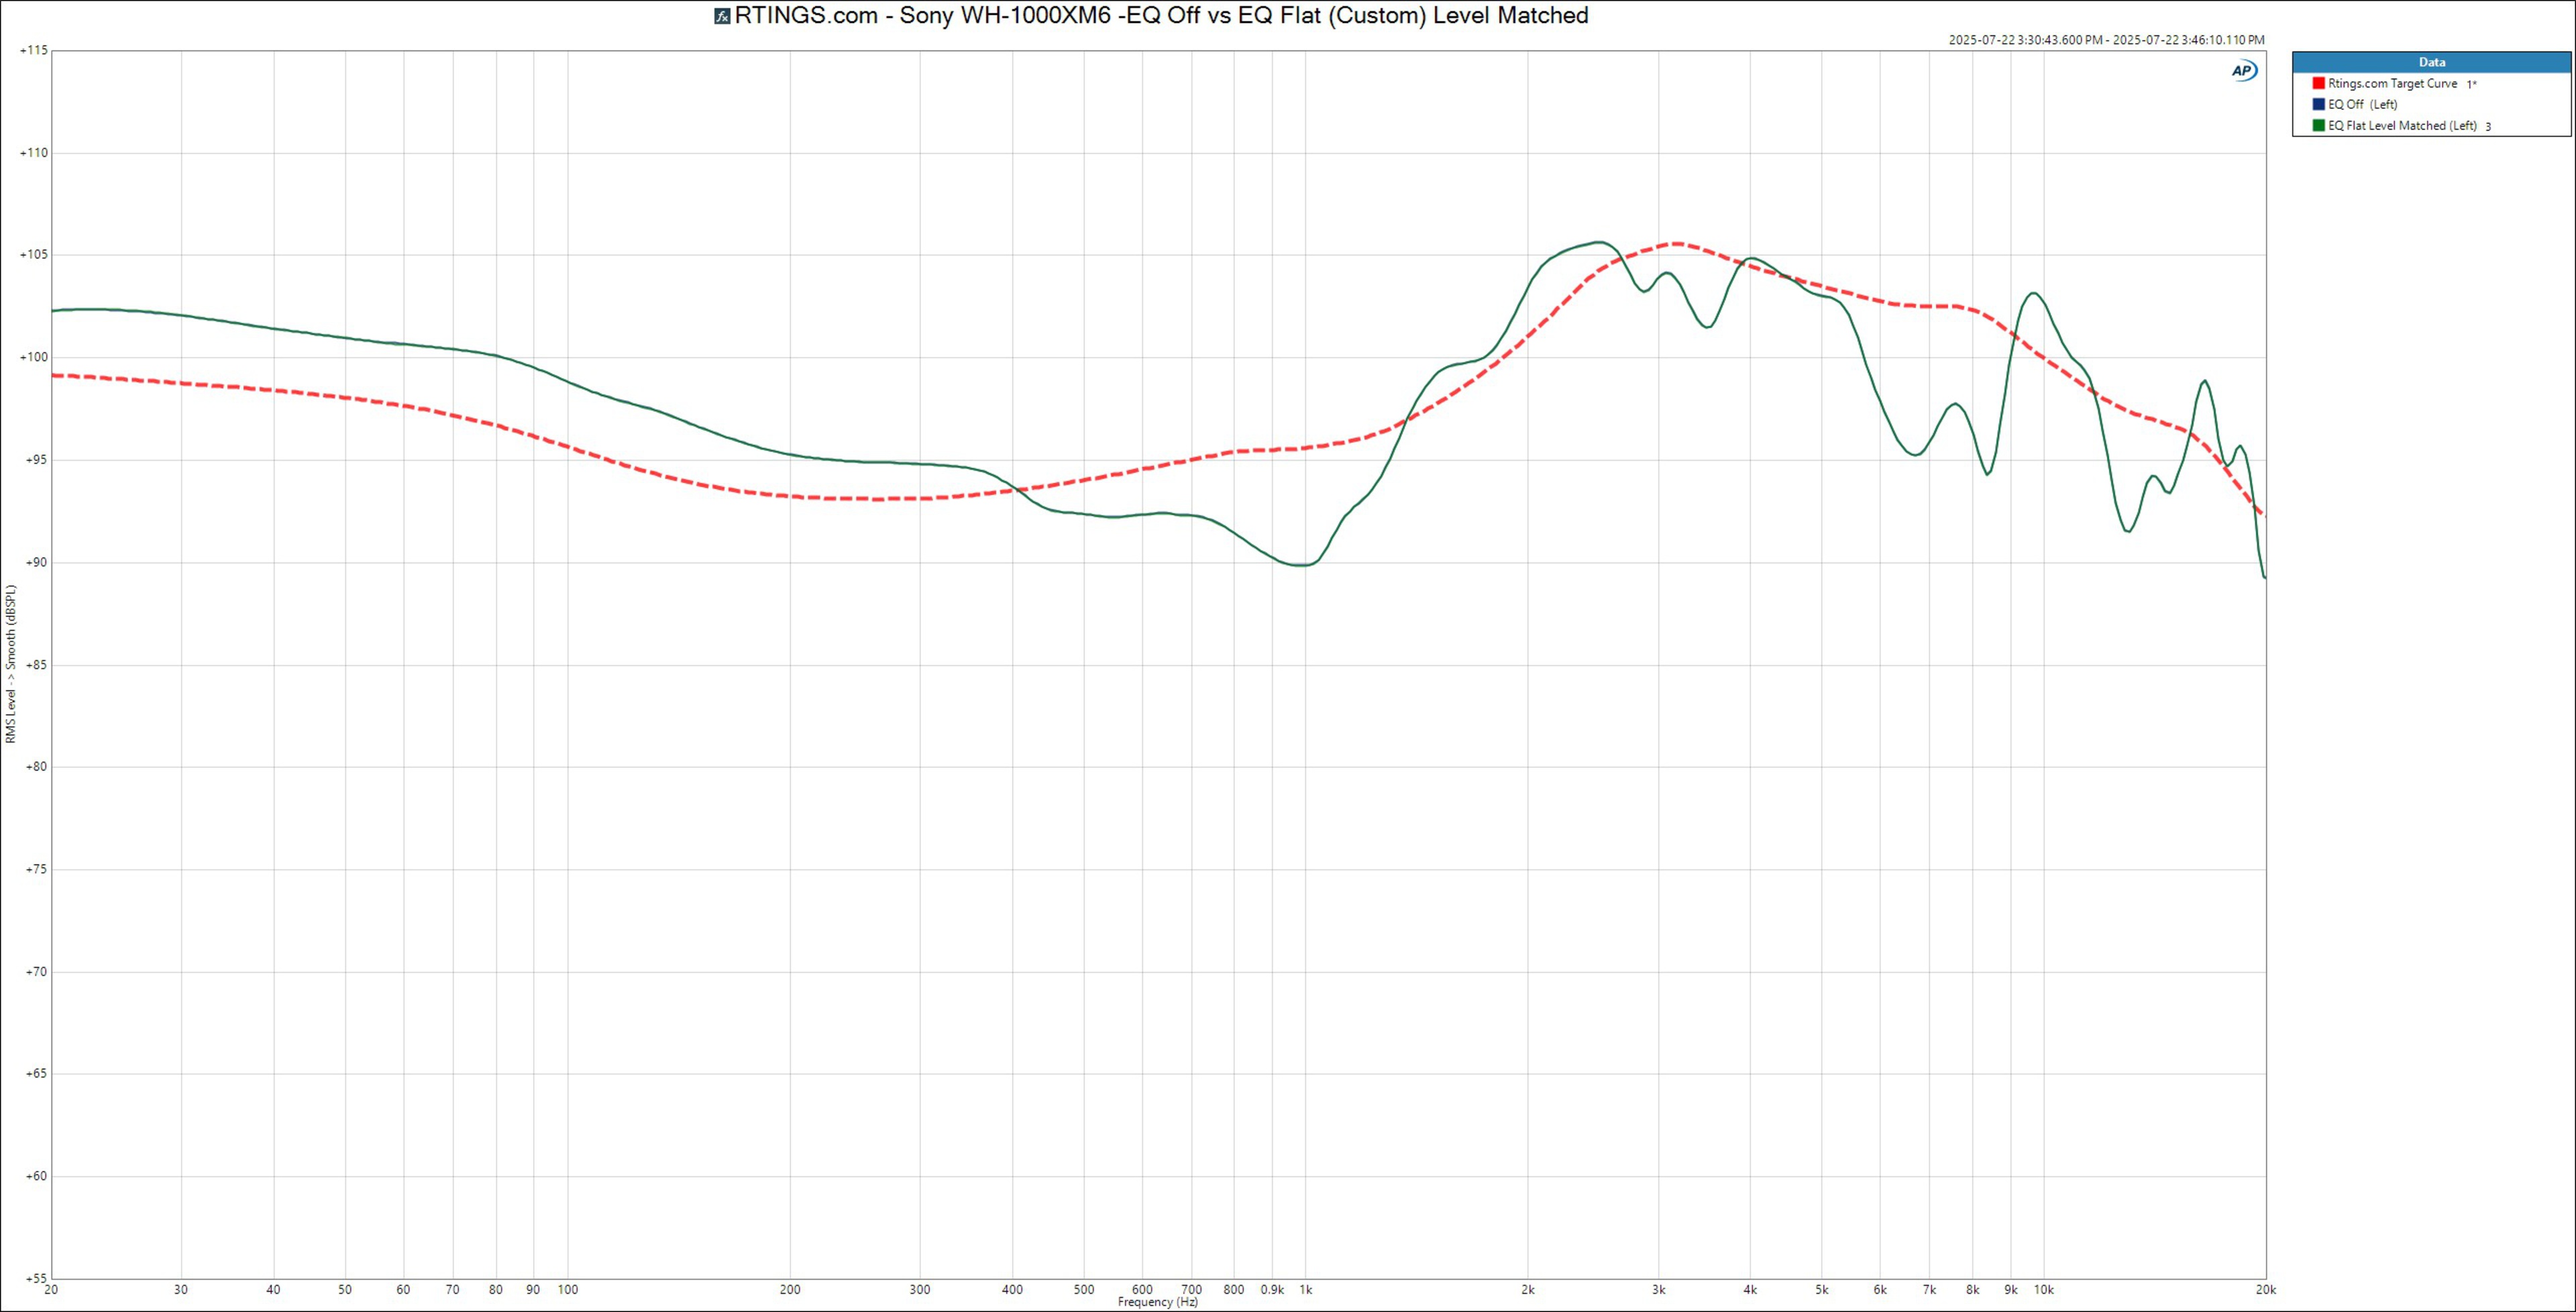Click the +55 value on the Y axis
Viewport: 2576px width, 1312px height.
coord(35,1278)
